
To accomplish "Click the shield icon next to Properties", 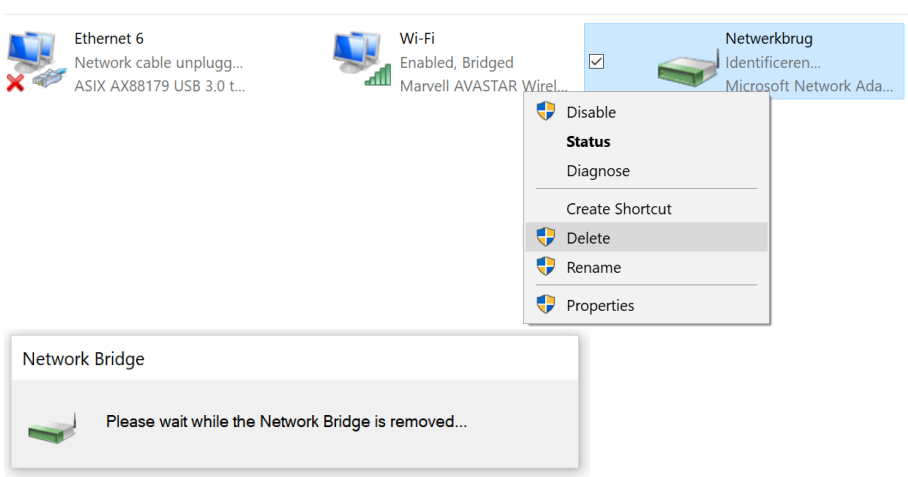I will pyautogui.click(x=545, y=305).
